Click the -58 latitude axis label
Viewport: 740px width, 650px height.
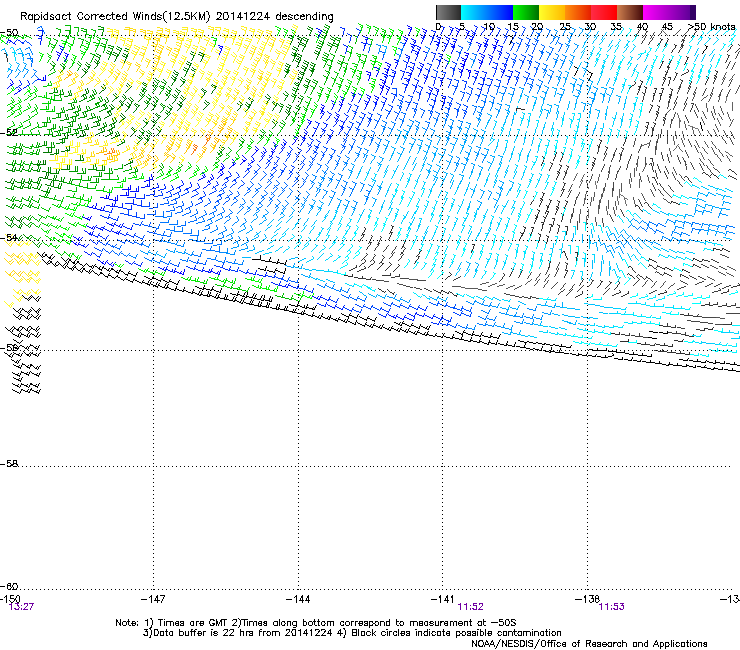[x=9, y=464]
